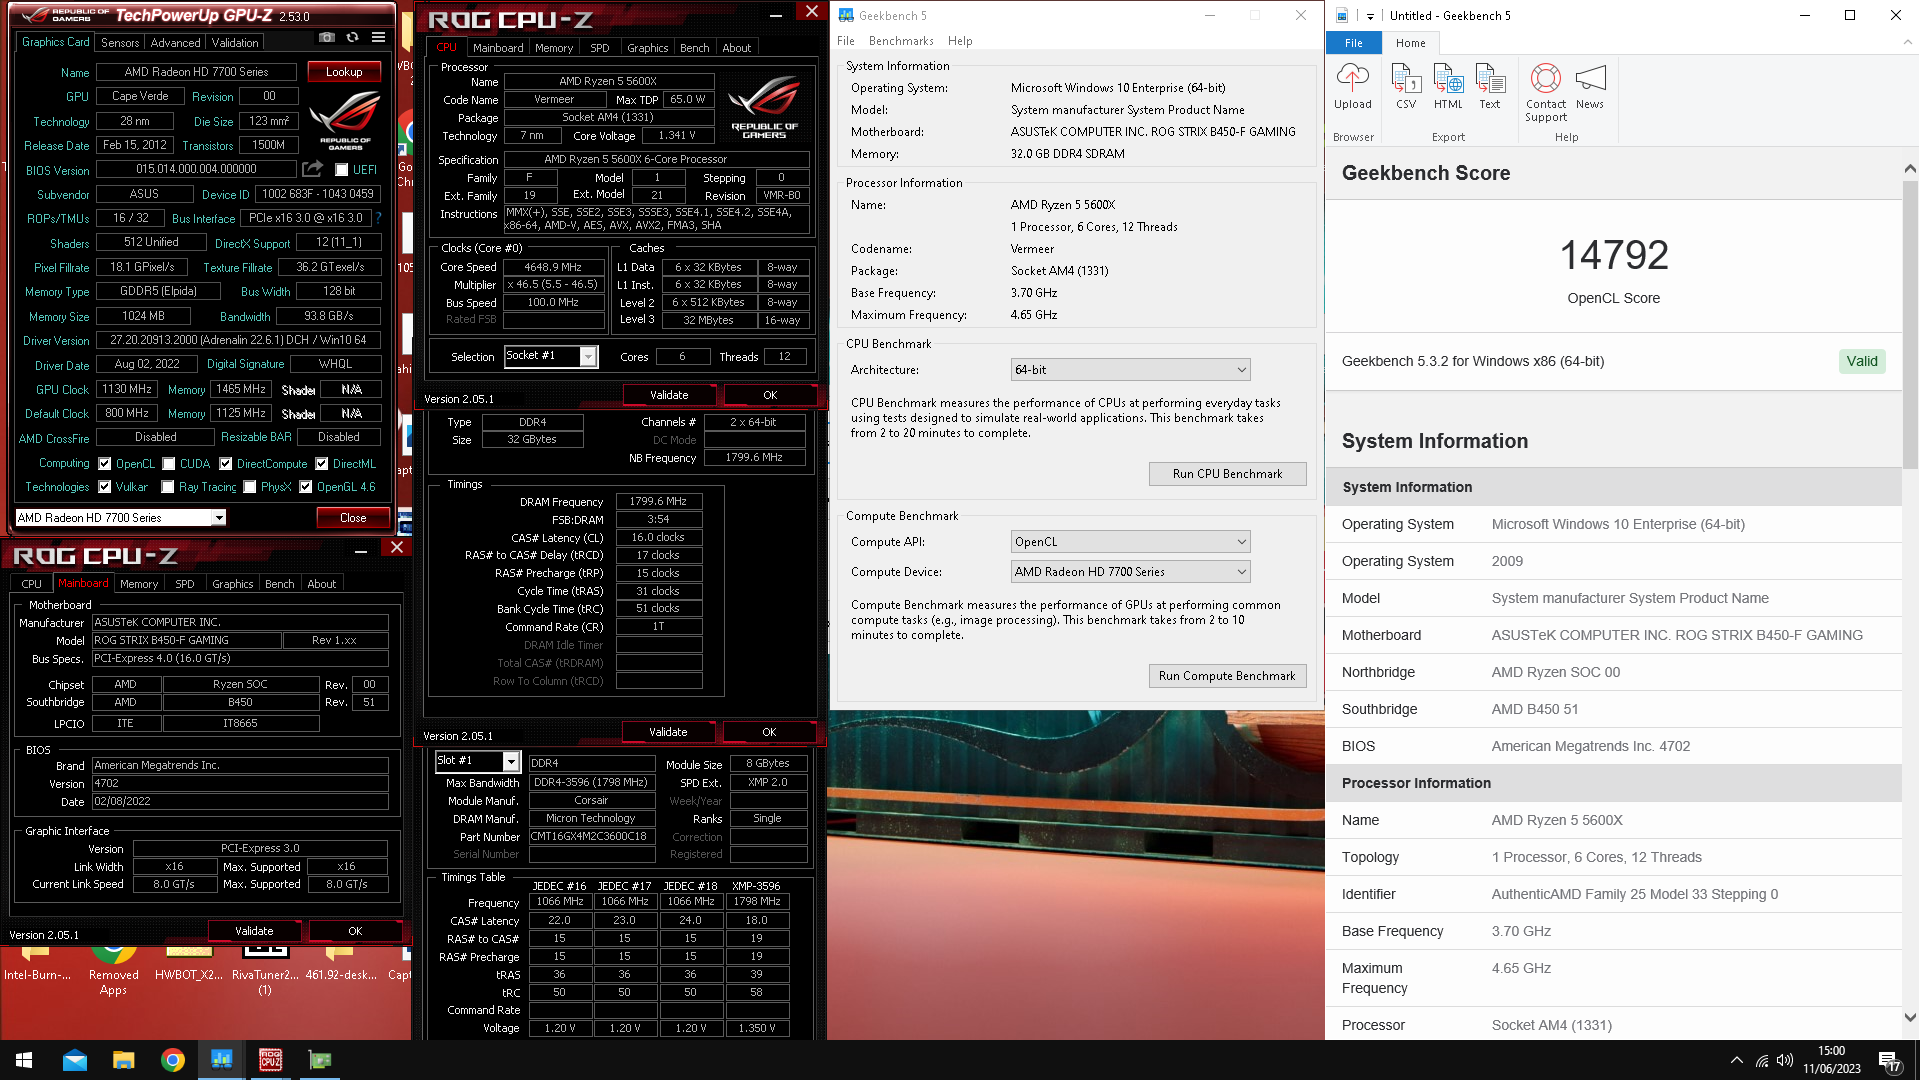Screen dimensions: 1920x1080
Task: Click the Bus Interface question mark help
Action: point(378,218)
